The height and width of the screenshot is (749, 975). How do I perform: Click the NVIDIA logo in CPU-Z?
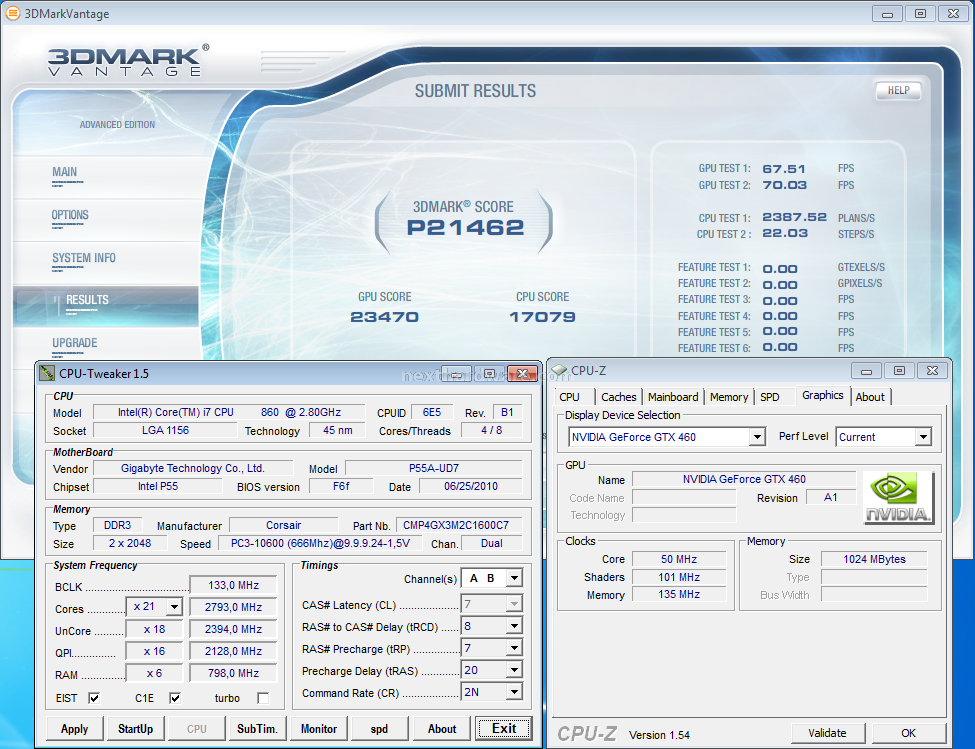(899, 498)
